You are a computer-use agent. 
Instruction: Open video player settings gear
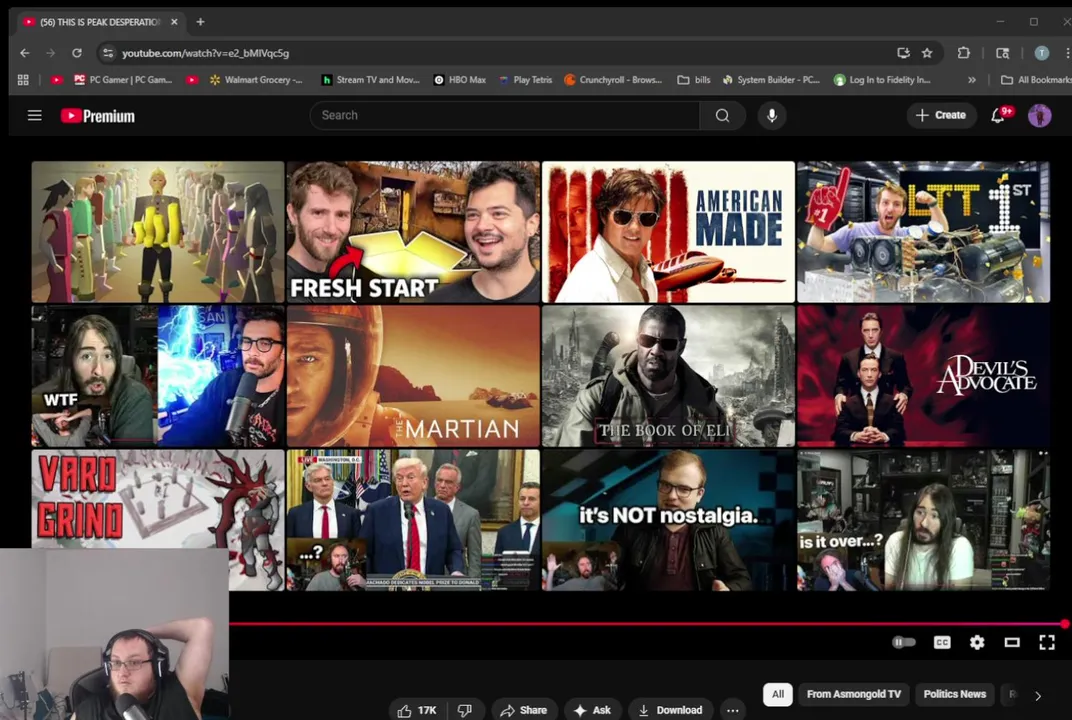(x=977, y=642)
